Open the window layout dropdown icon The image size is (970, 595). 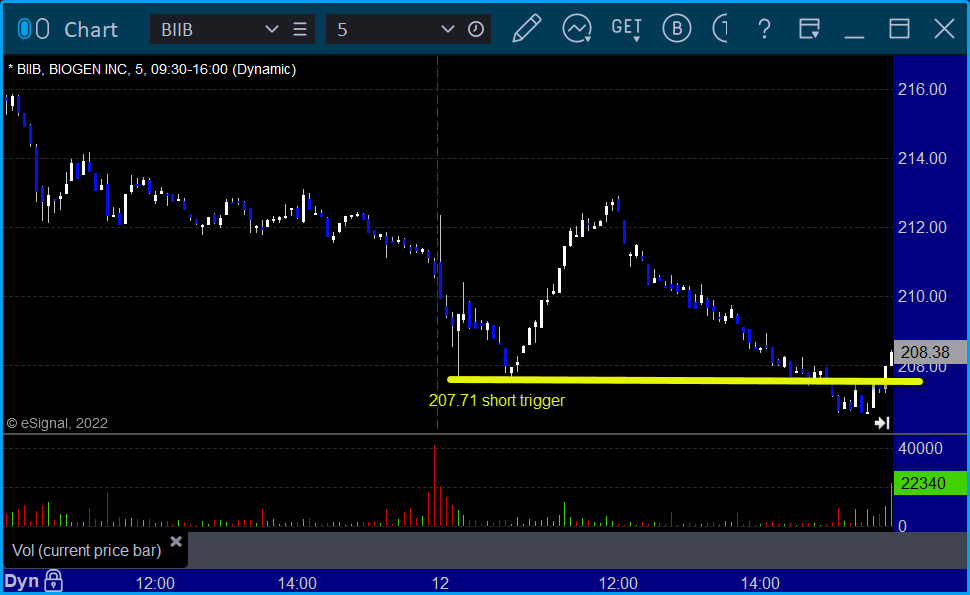809,29
